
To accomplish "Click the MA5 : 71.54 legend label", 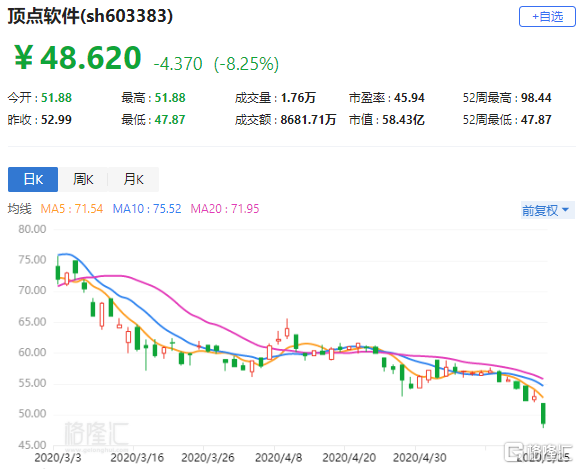I will point(72,209).
